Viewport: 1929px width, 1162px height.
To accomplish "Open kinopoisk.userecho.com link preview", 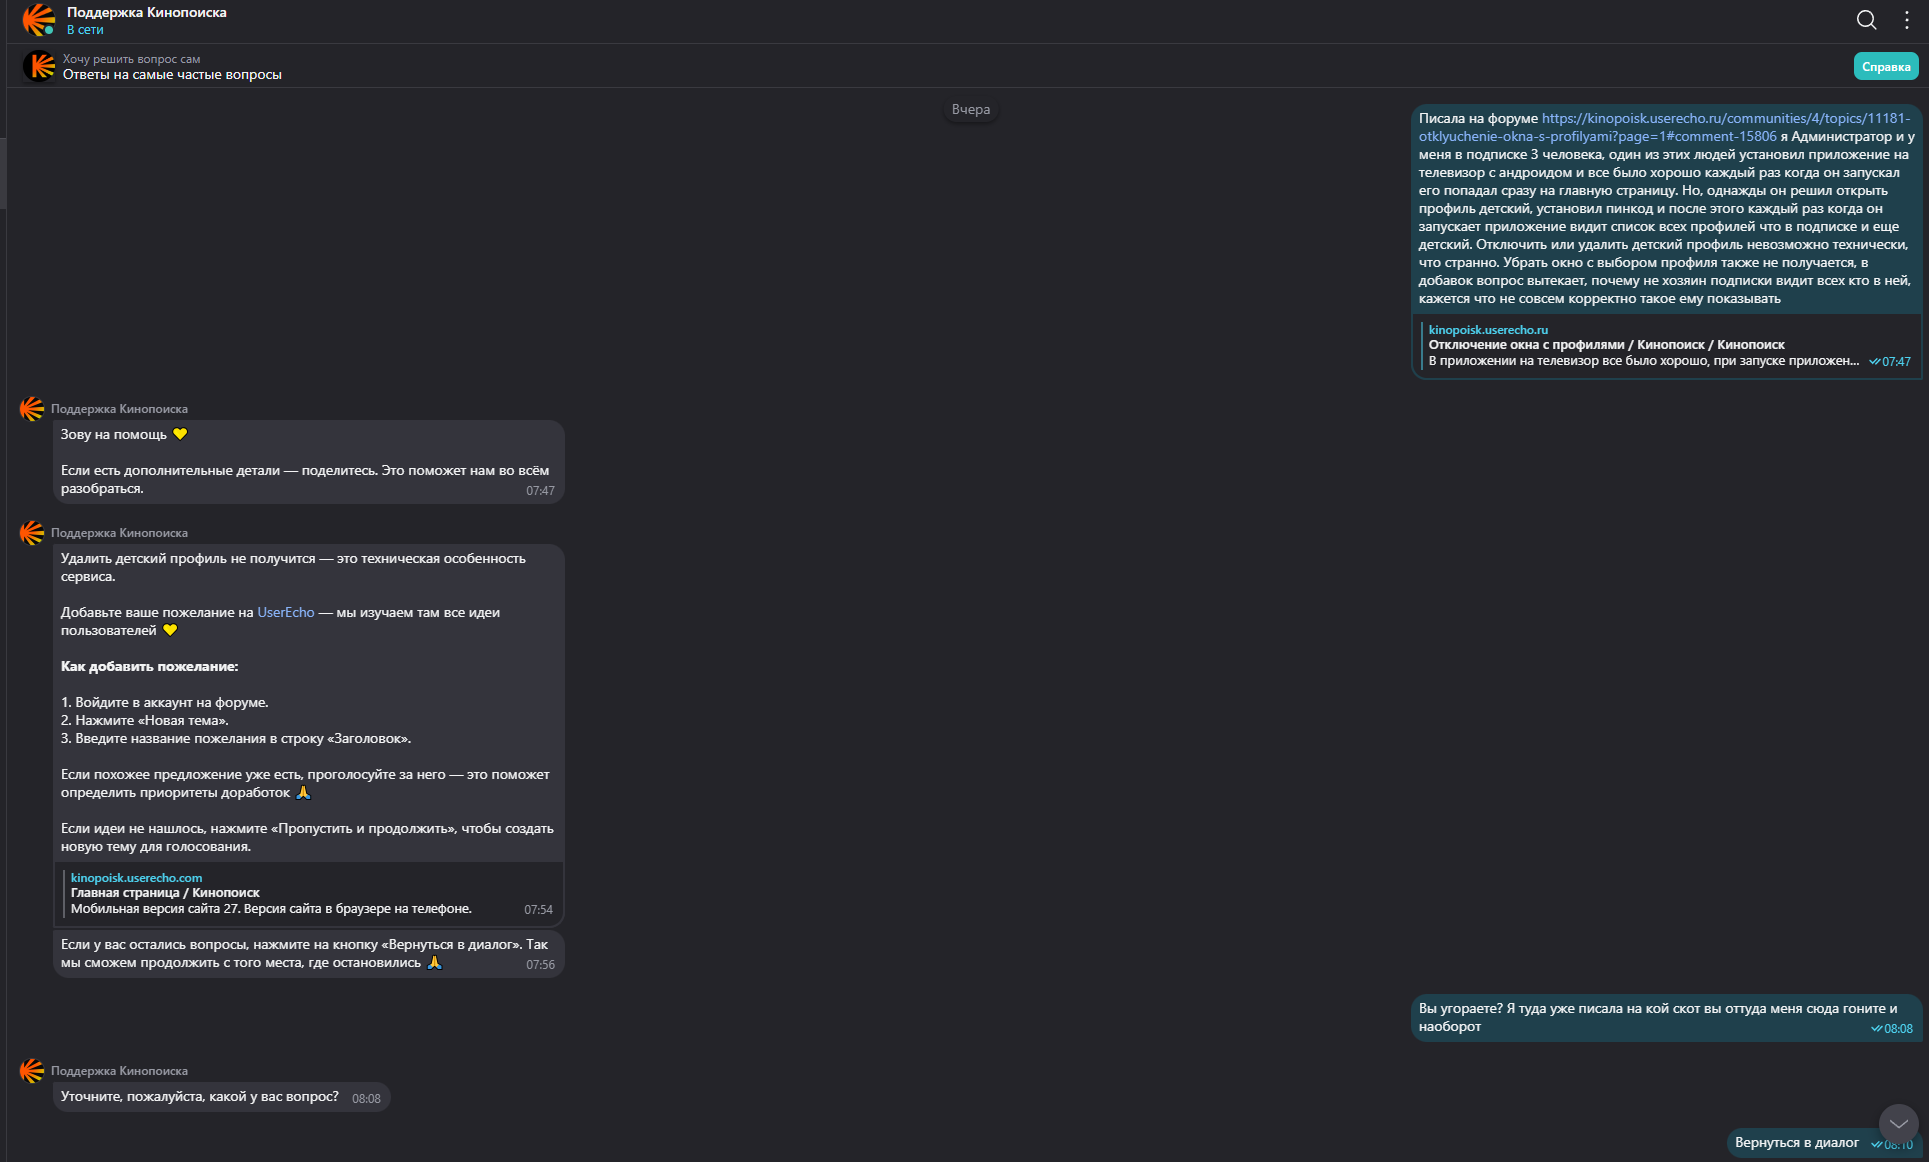I will pos(136,878).
